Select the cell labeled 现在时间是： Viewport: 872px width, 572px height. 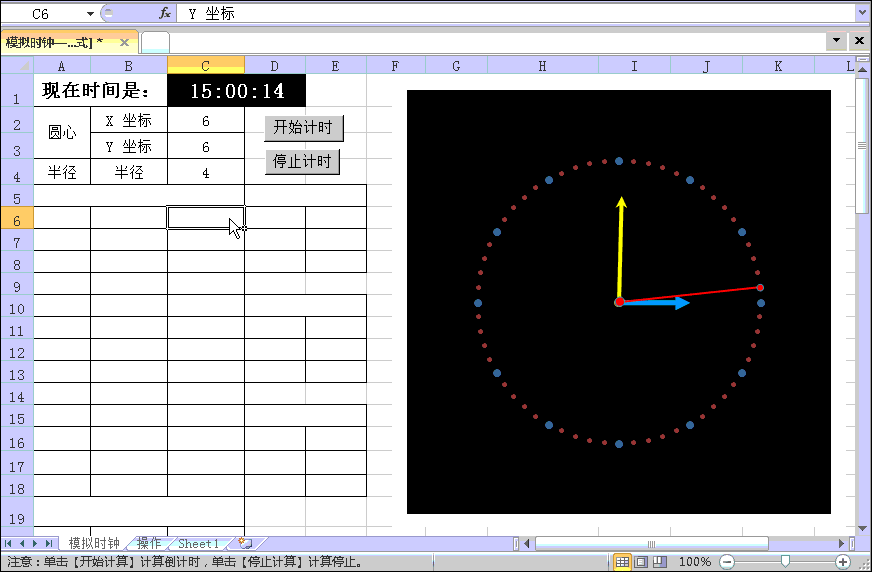pyautogui.click(x=101, y=91)
